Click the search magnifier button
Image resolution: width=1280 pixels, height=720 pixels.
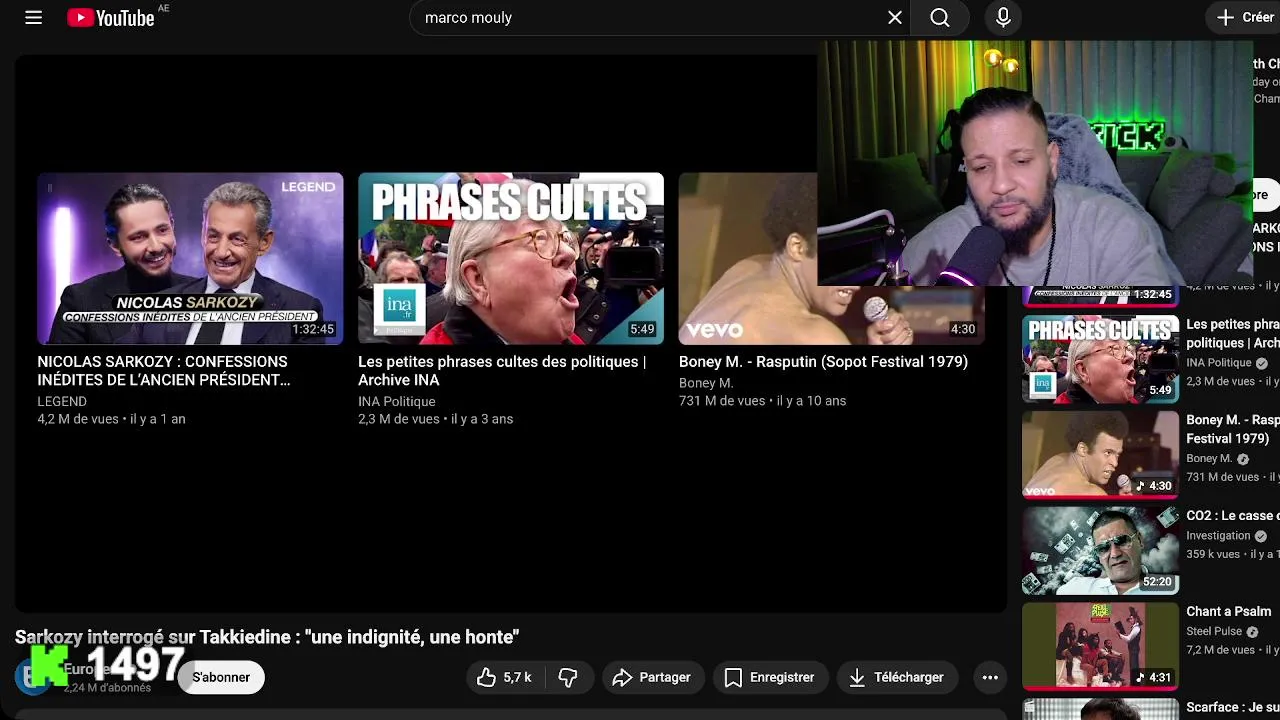(x=940, y=18)
